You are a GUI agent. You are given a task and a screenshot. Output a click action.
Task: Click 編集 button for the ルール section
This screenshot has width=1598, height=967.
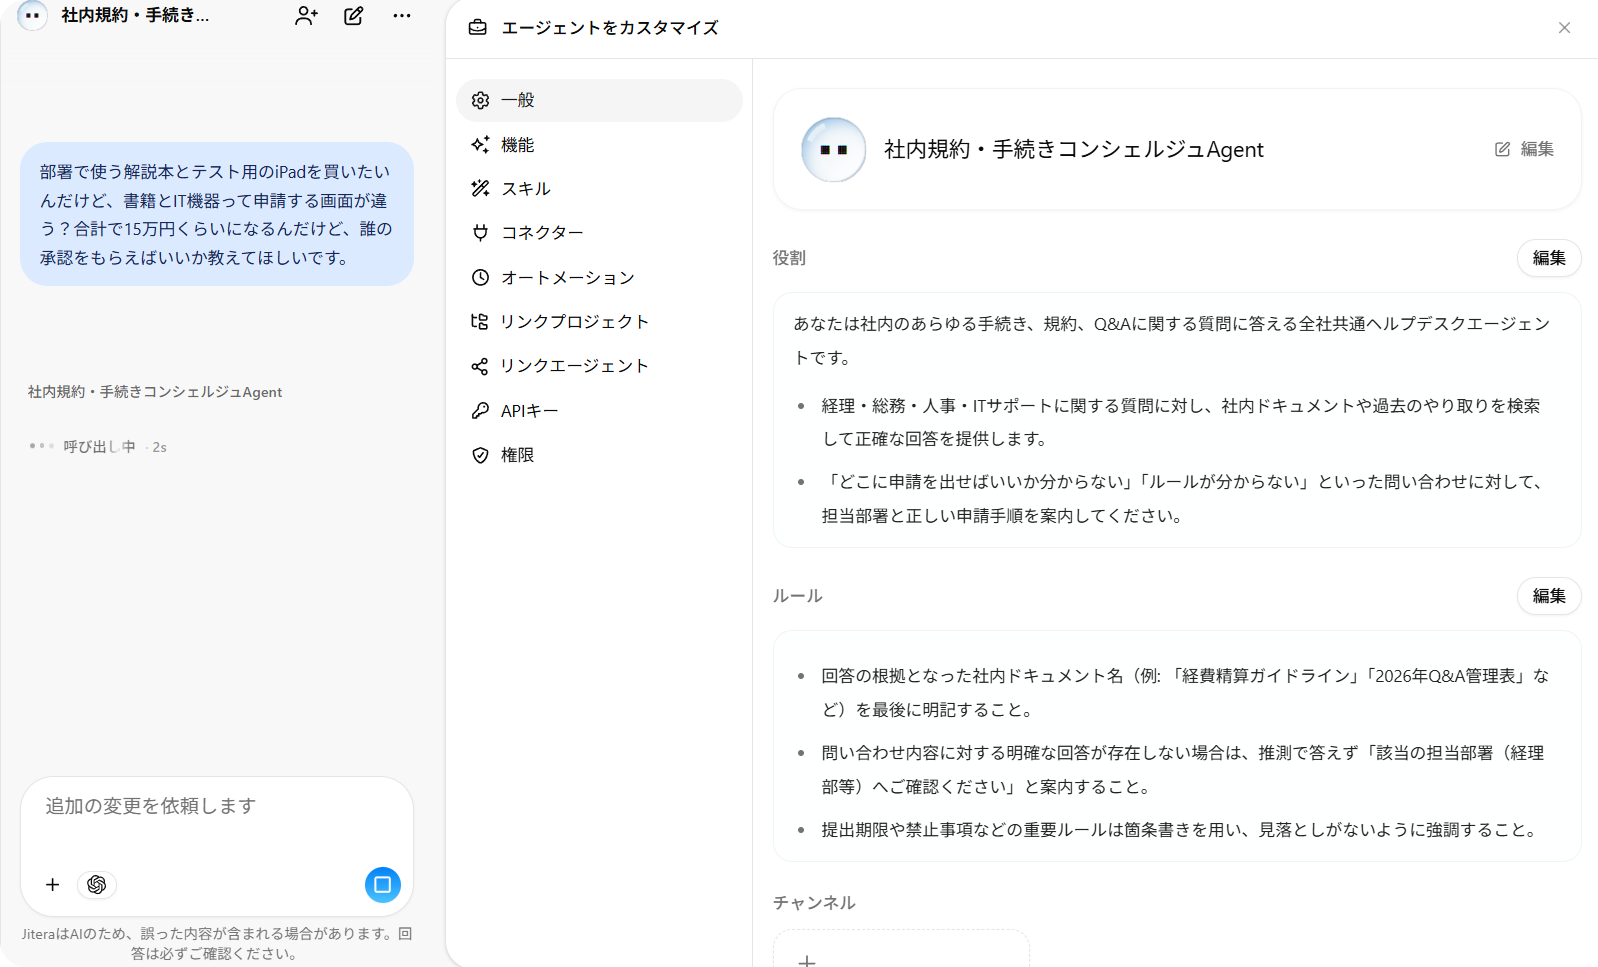click(1549, 596)
